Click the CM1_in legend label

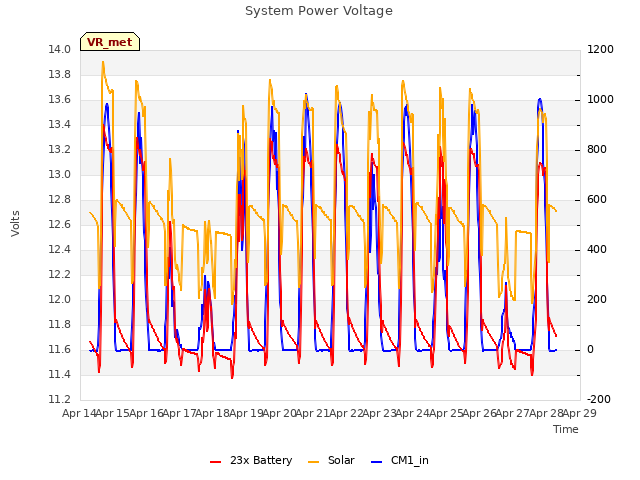click(x=409, y=460)
